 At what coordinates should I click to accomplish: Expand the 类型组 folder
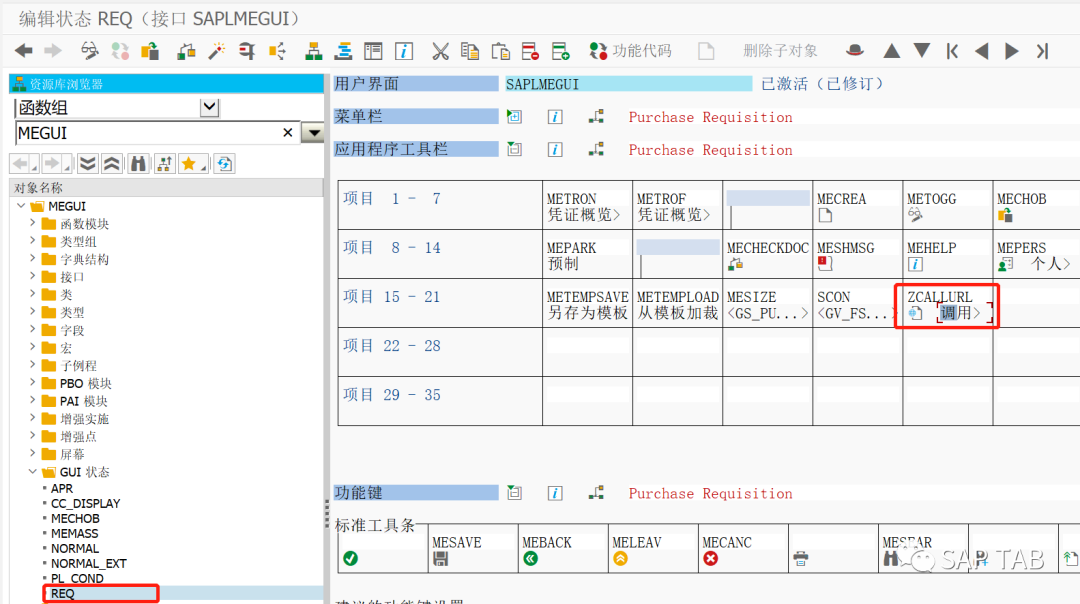point(32,241)
